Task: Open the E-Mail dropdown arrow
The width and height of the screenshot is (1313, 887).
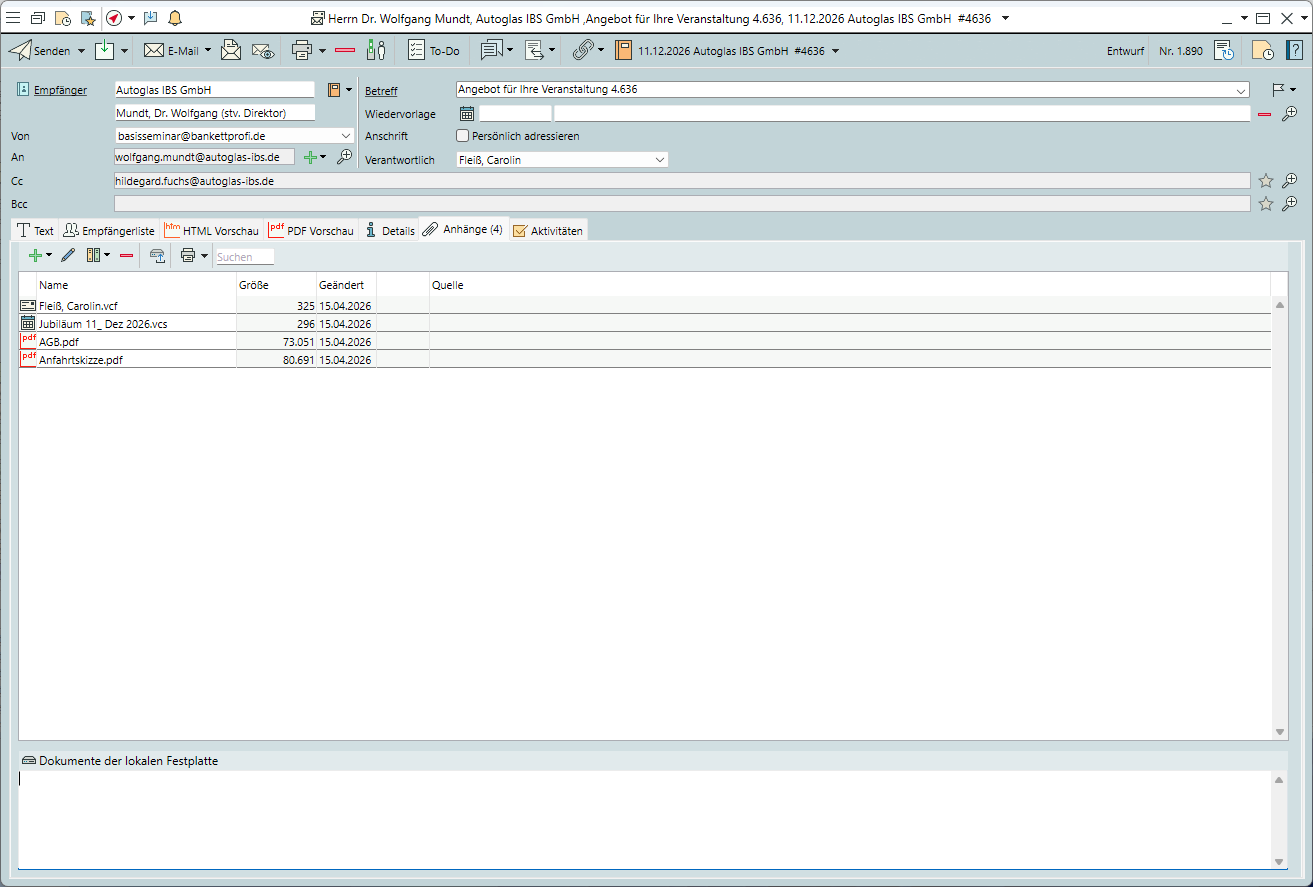Action: [x=208, y=50]
